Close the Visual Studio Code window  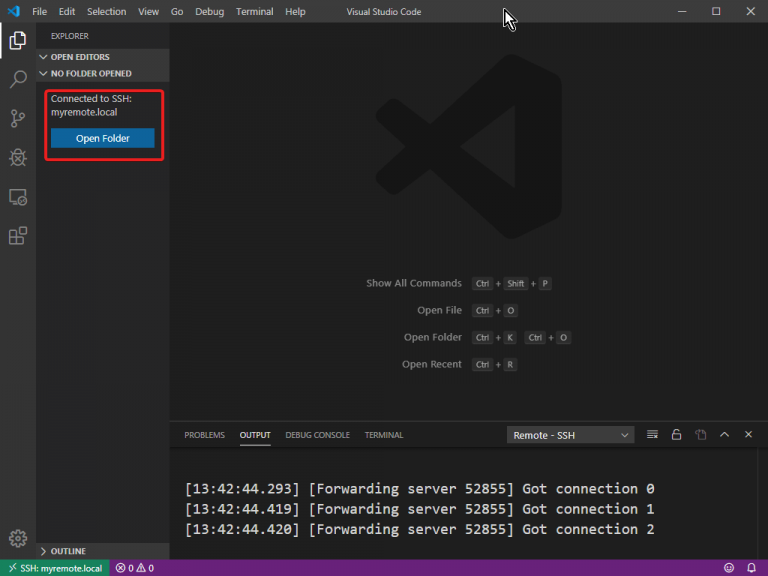pos(750,11)
